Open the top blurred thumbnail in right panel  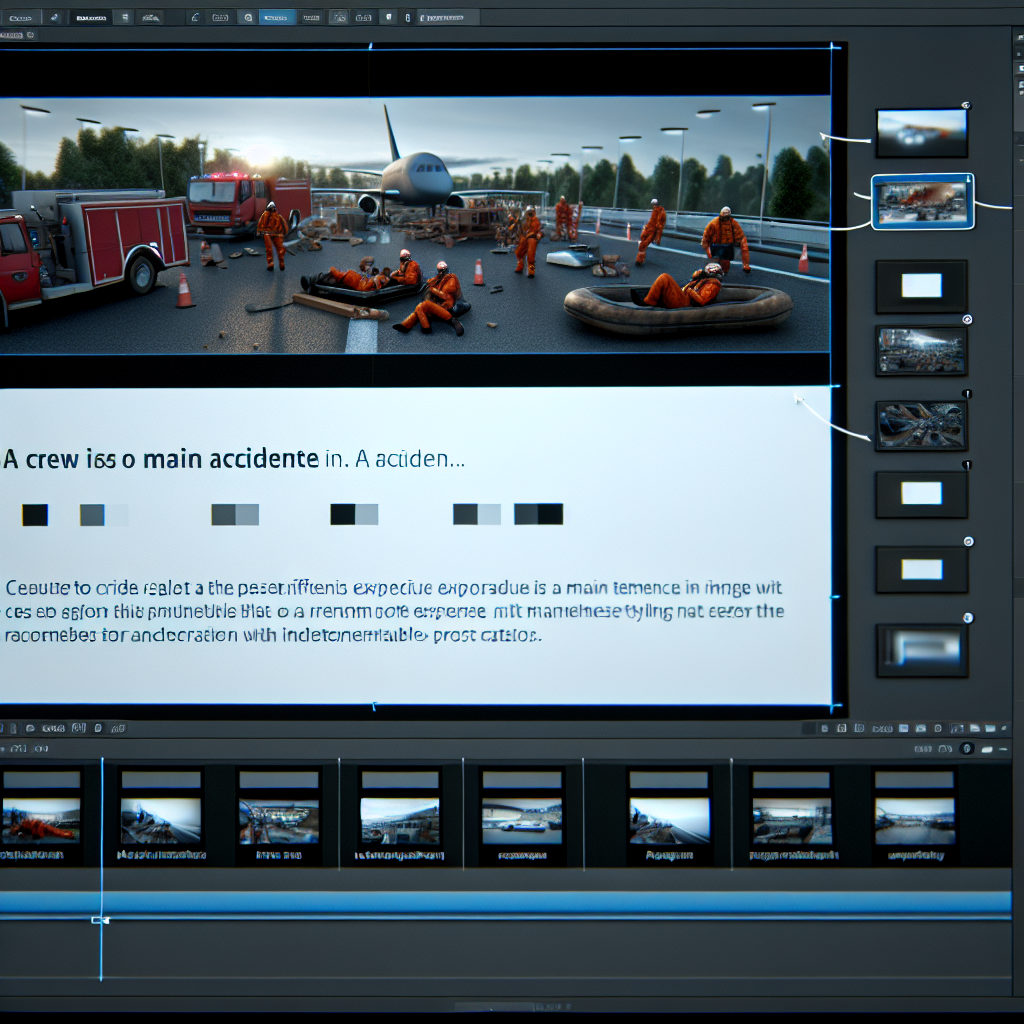click(x=921, y=133)
